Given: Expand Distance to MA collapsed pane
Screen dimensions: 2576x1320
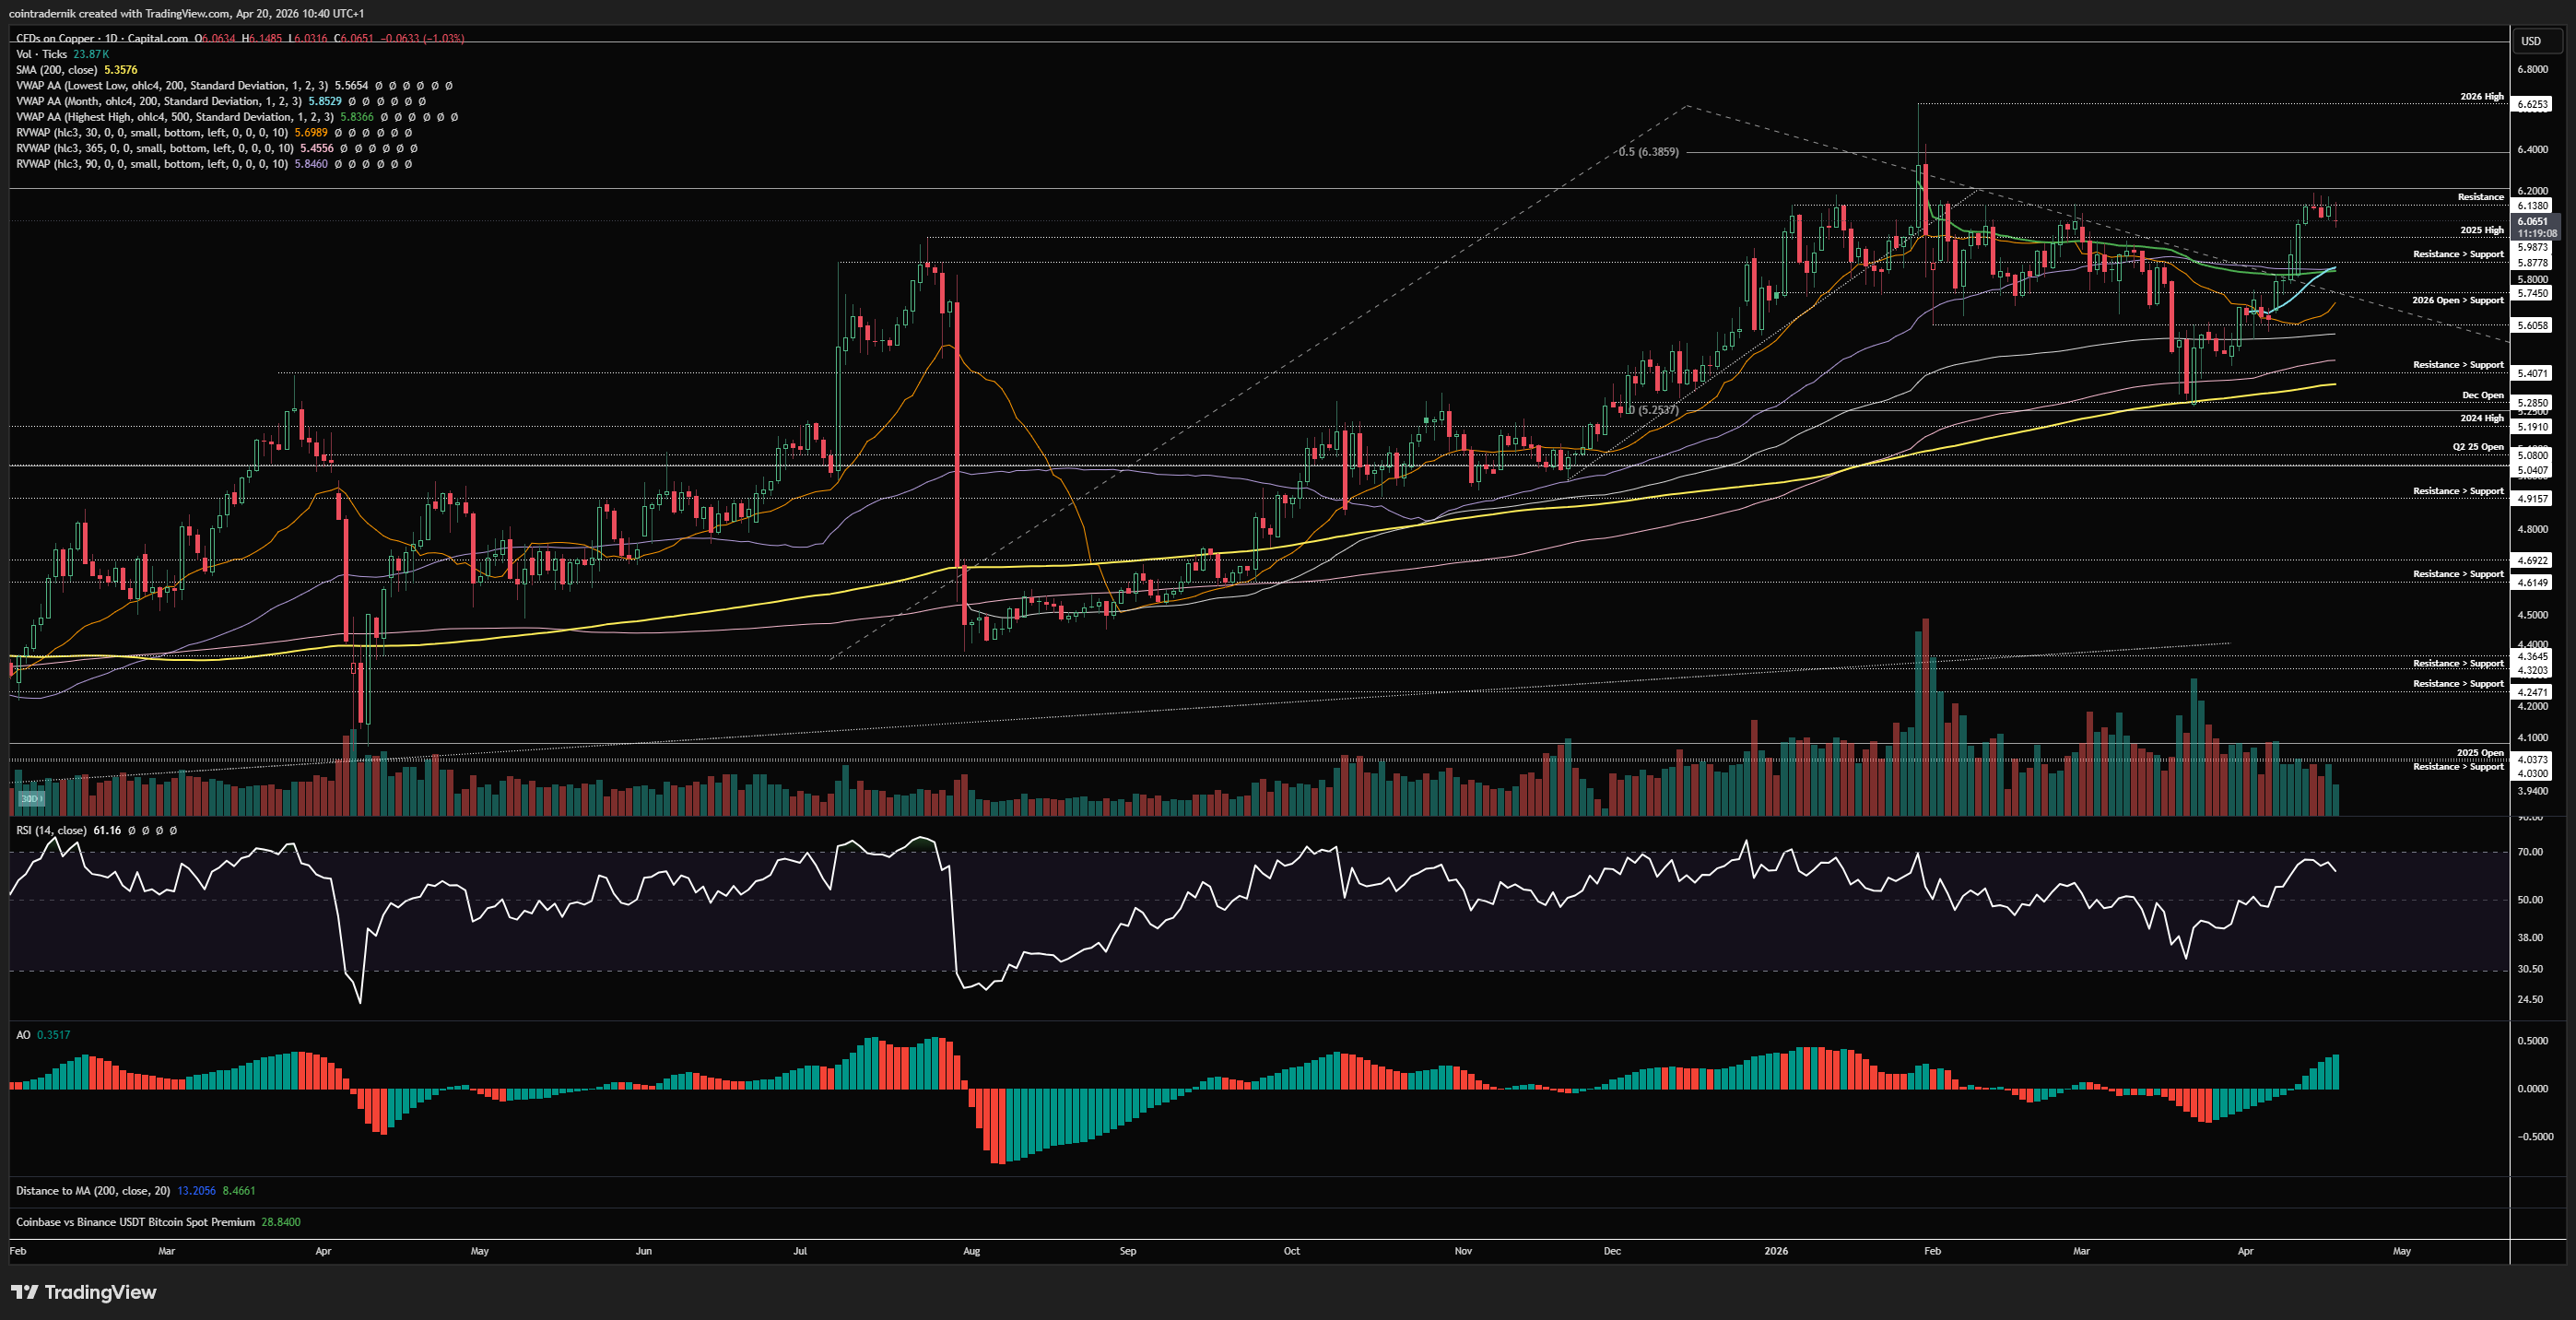Looking at the screenshot, I should (x=92, y=1191).
